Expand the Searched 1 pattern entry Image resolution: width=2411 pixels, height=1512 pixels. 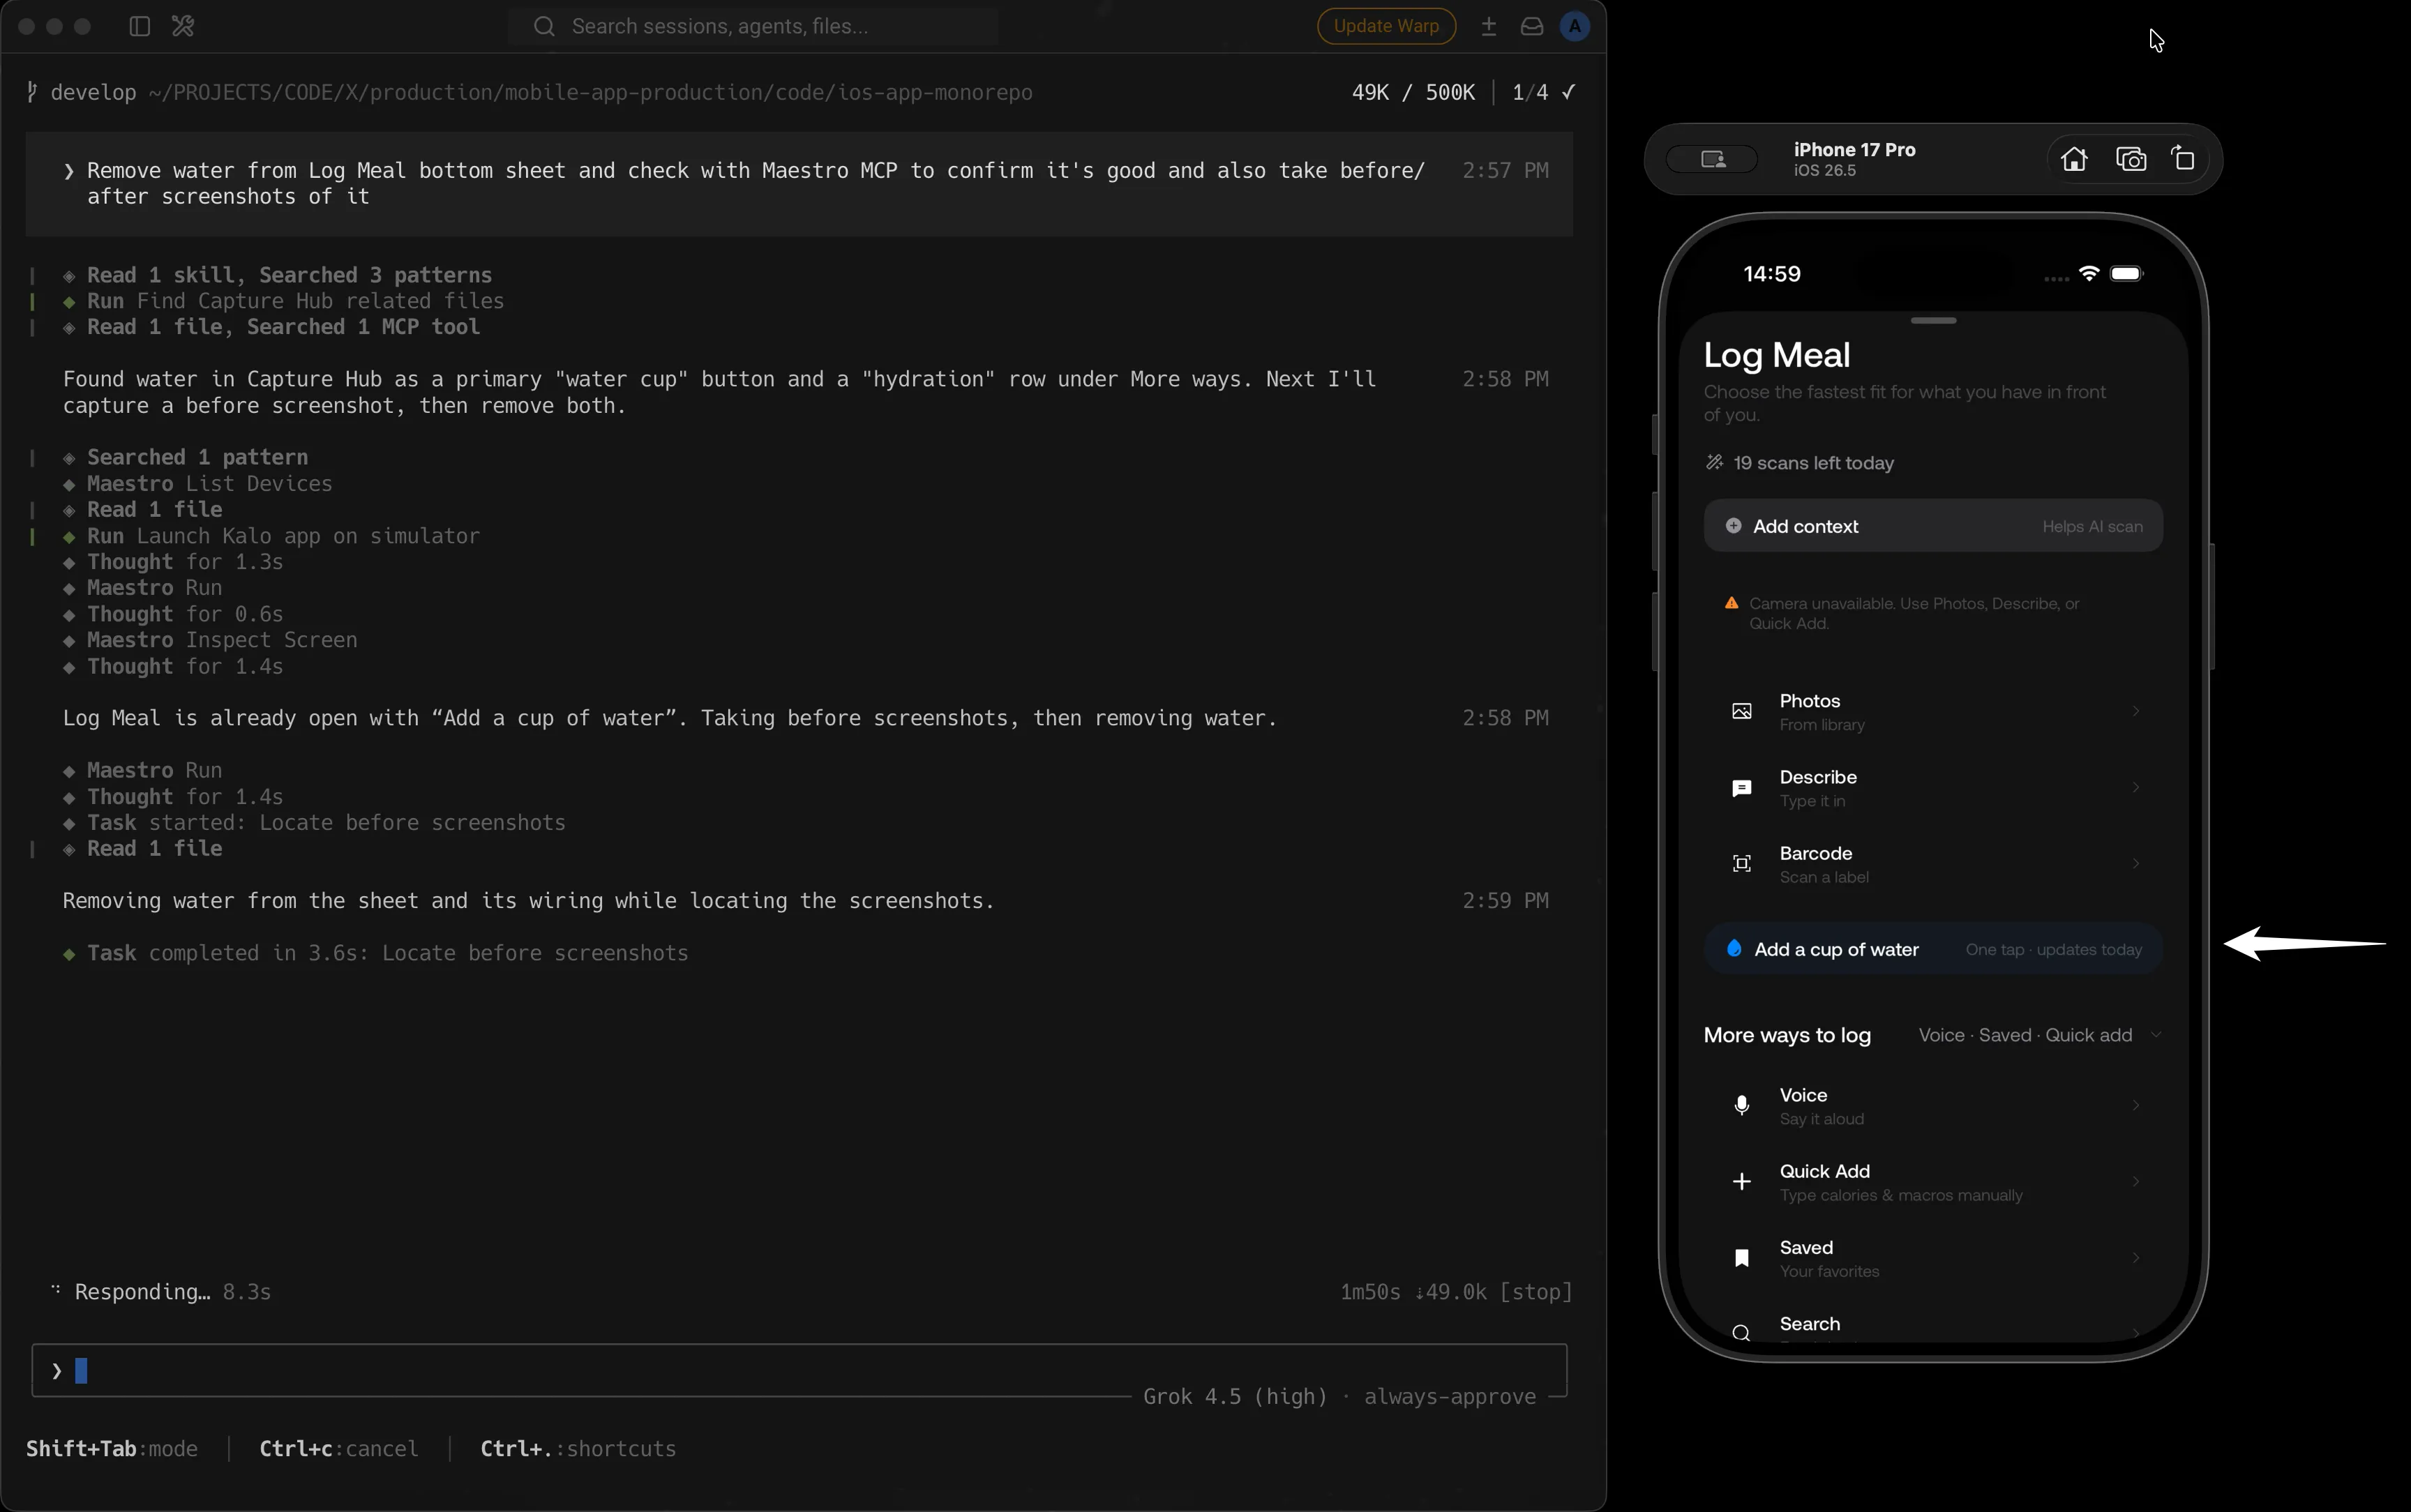197,457
